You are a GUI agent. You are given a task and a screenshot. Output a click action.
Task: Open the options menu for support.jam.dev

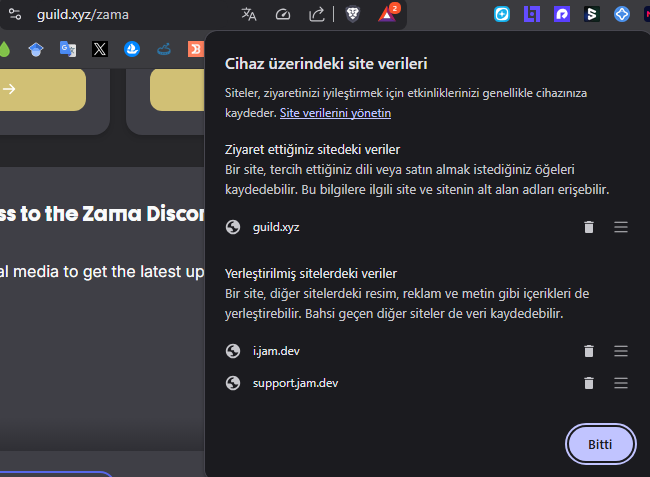pos(621,383)
